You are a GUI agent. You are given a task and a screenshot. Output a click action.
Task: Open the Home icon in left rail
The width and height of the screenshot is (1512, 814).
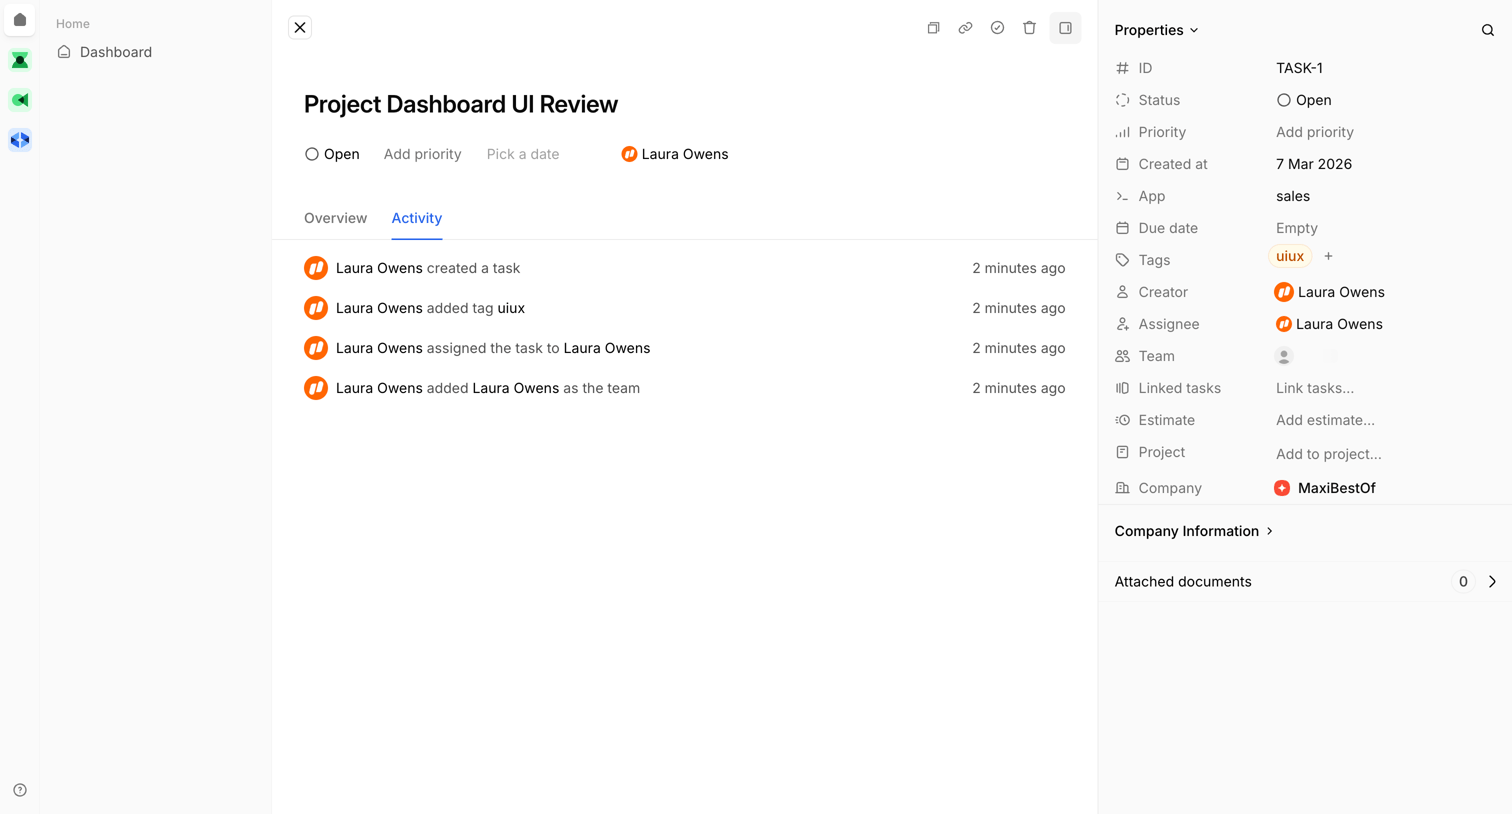(x=20, y=20)
